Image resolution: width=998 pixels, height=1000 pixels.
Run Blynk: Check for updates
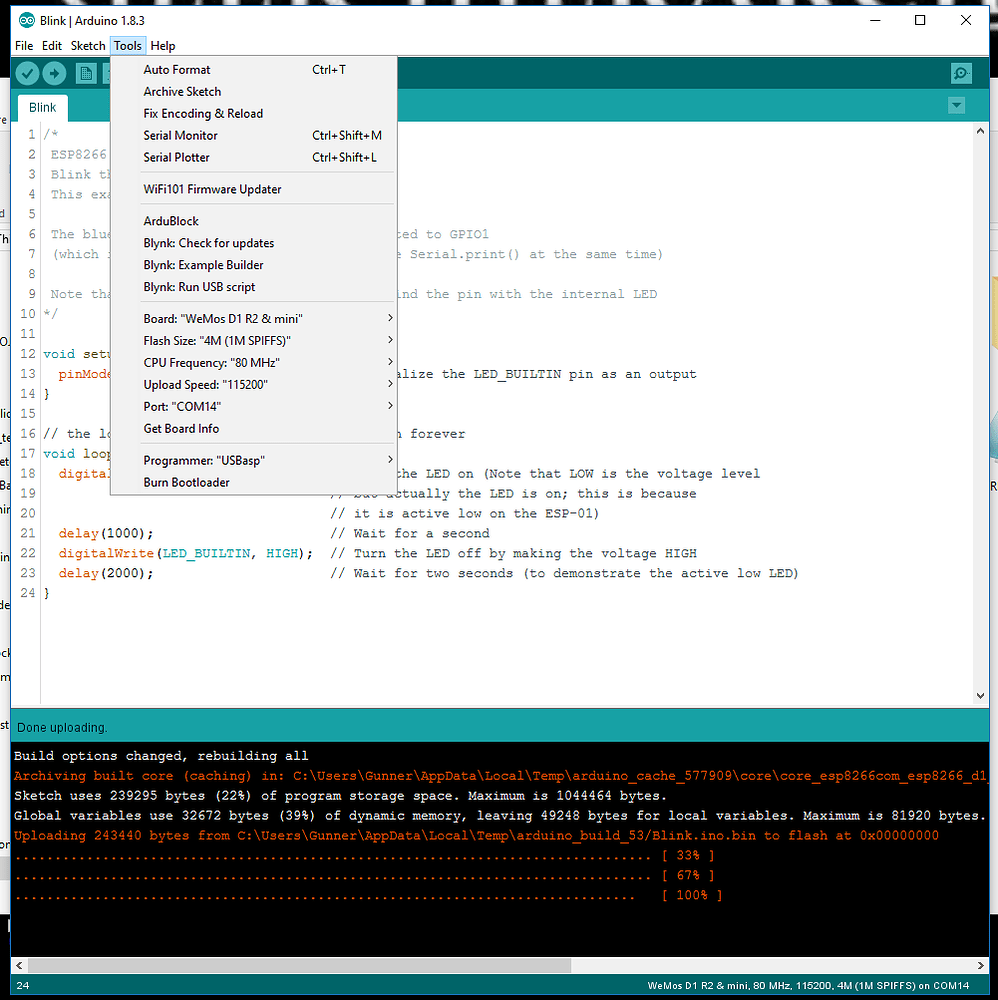coord(208,242)
